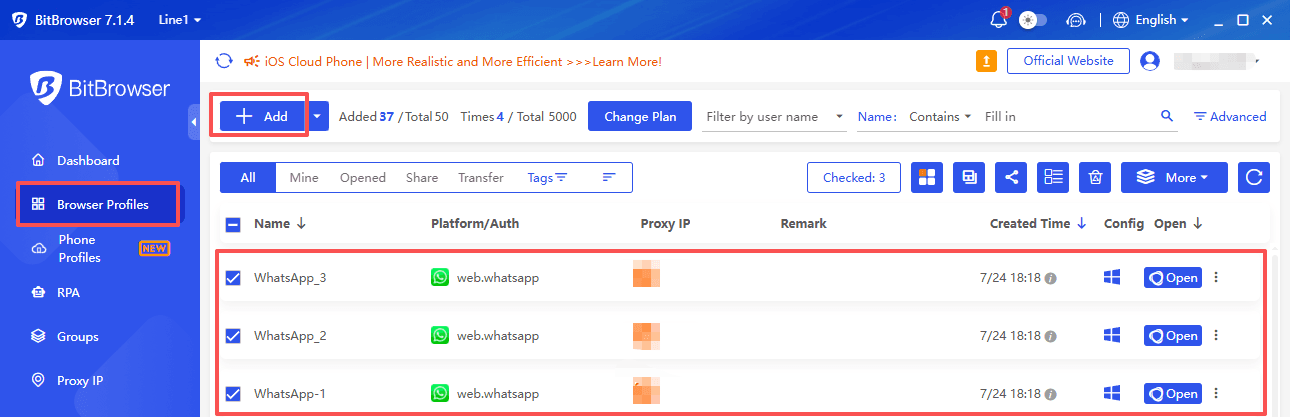Uncheck the WhatsApp_3 checkbox
The image size is (1290, 417).
tap(233, 278)
